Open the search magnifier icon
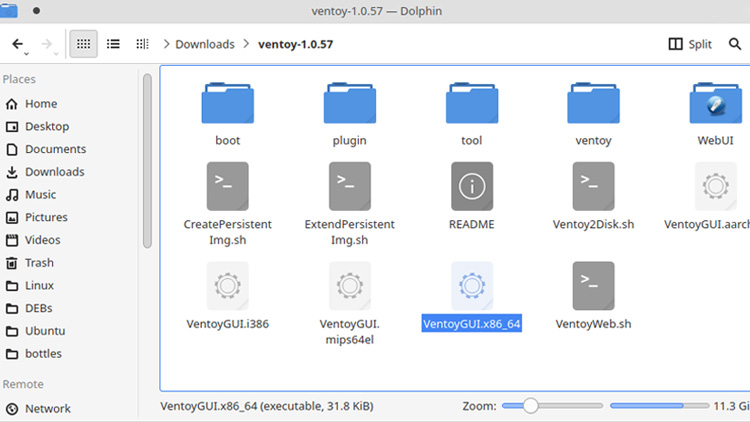Image resolution: width=750 pixels, height=422 pixels. (x=739, y=44)
